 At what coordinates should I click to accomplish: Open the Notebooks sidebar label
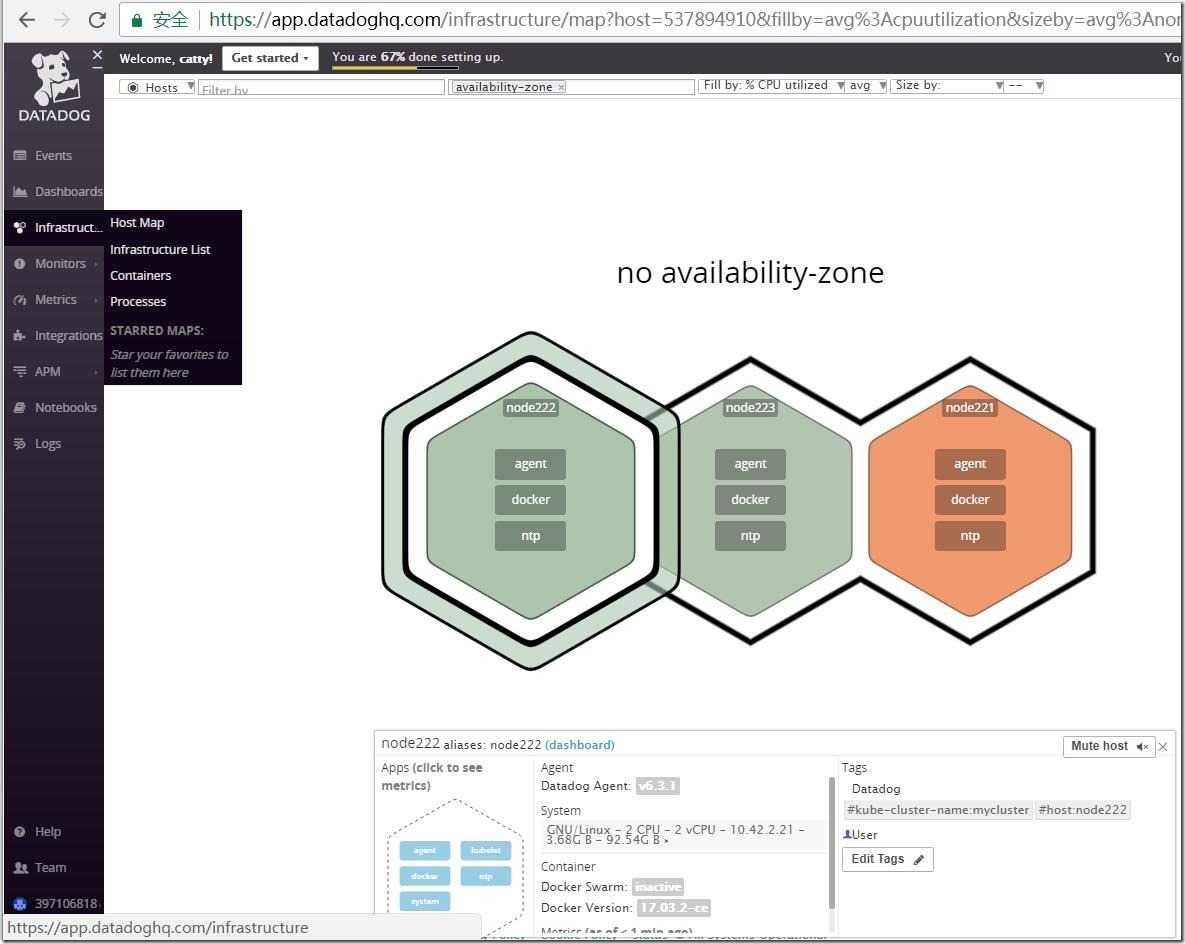65,408
